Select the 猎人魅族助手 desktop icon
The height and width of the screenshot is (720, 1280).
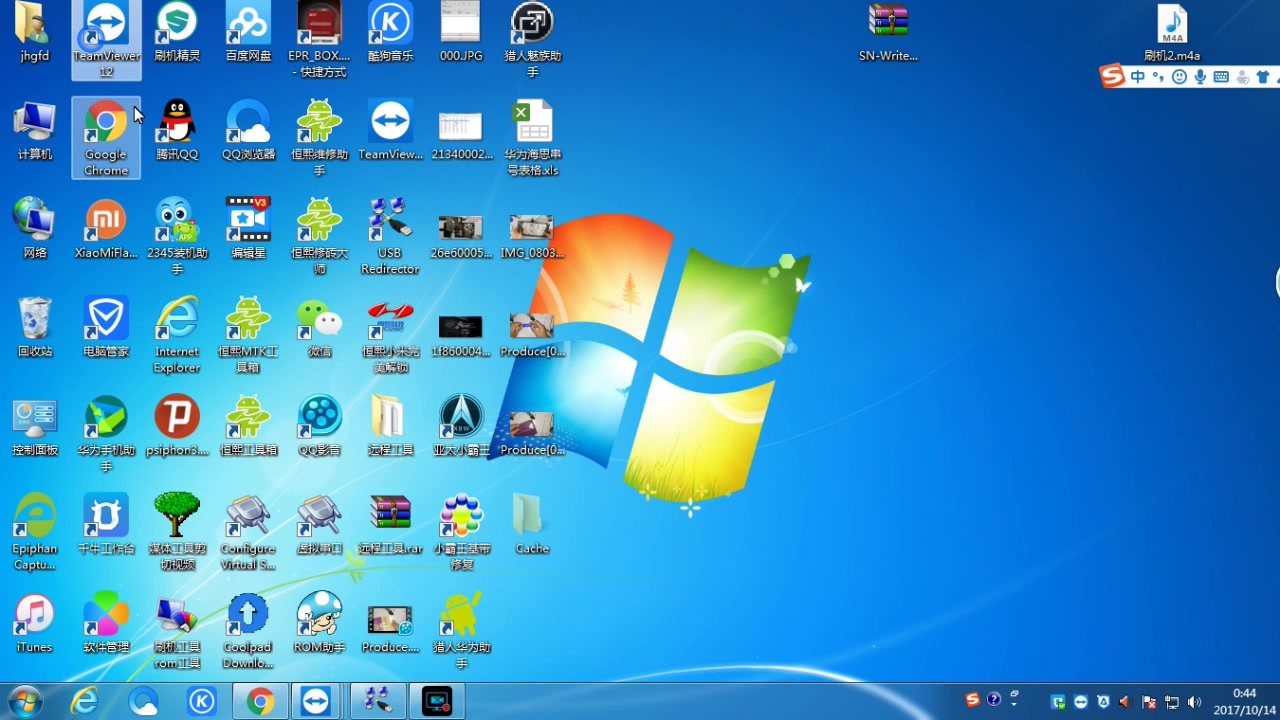532,40
